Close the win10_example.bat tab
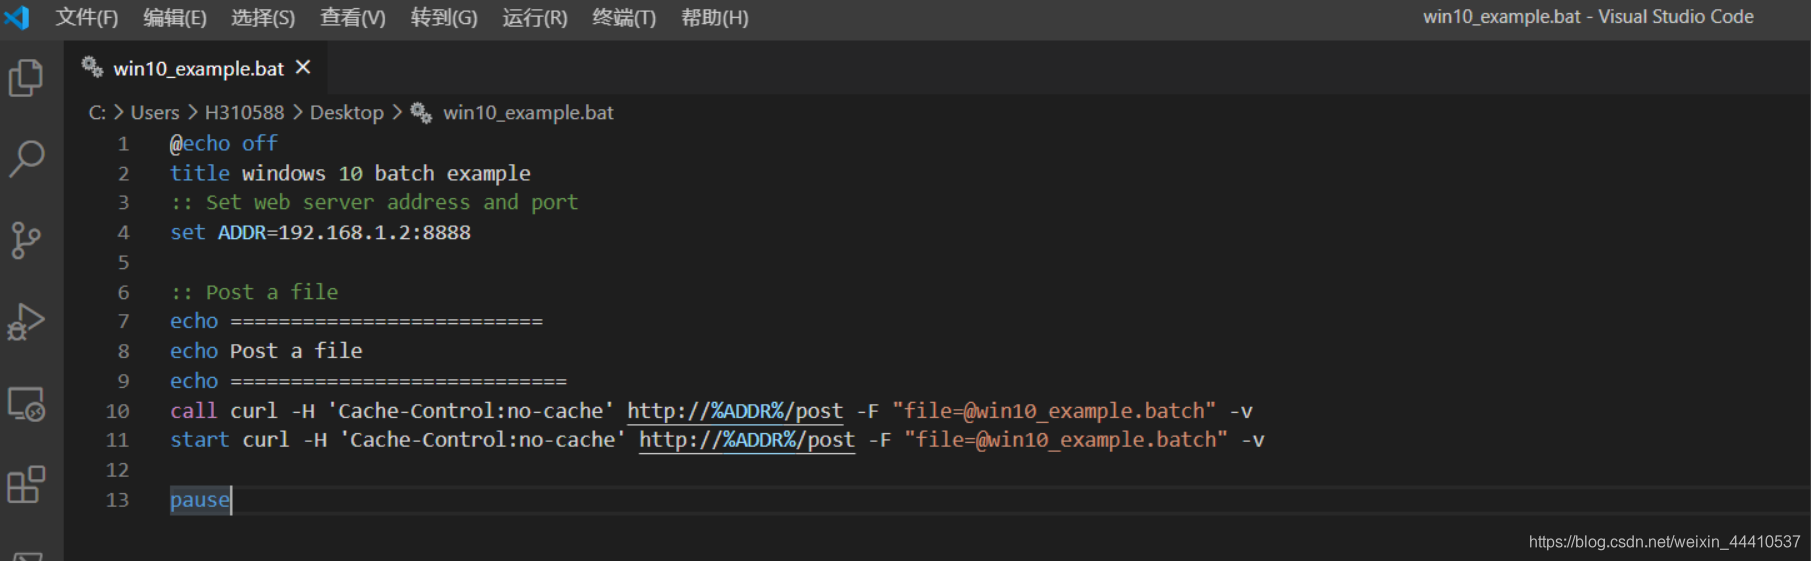 click(303, 67)
